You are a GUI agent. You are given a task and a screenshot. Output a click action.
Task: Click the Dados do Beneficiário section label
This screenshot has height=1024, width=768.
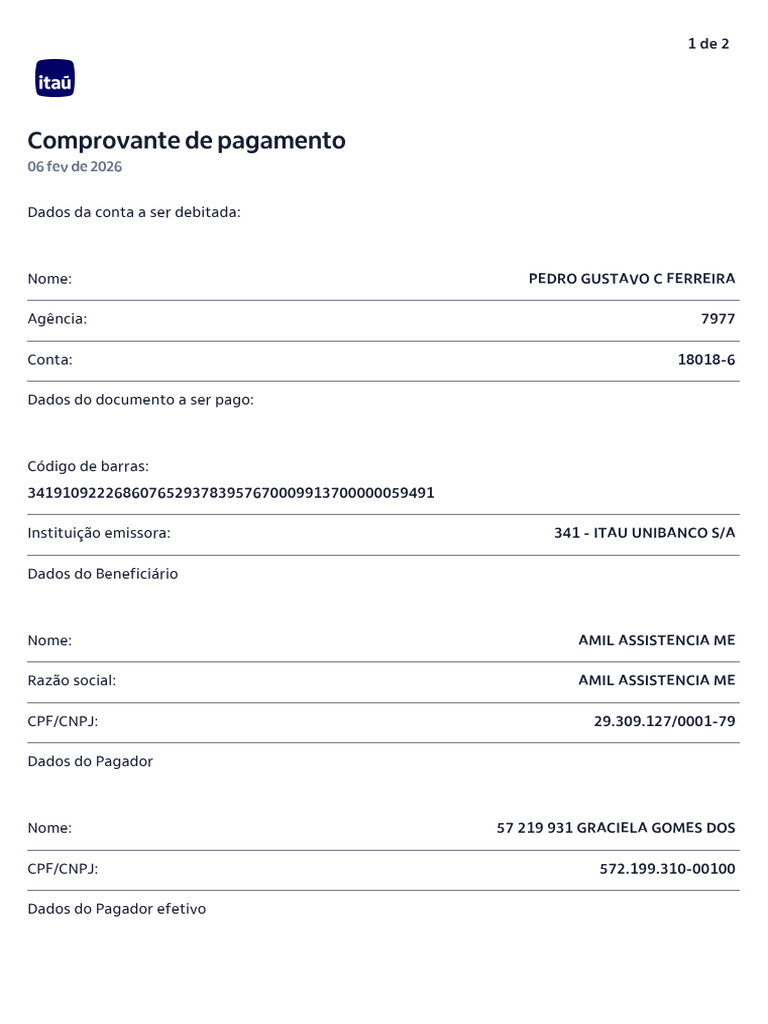tap(103, 574)
